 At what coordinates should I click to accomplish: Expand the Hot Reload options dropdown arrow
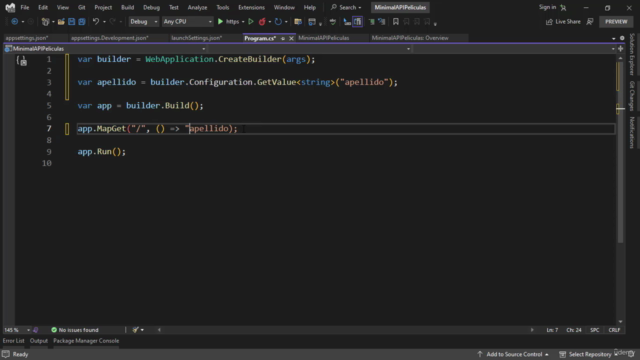click(270, 22)
